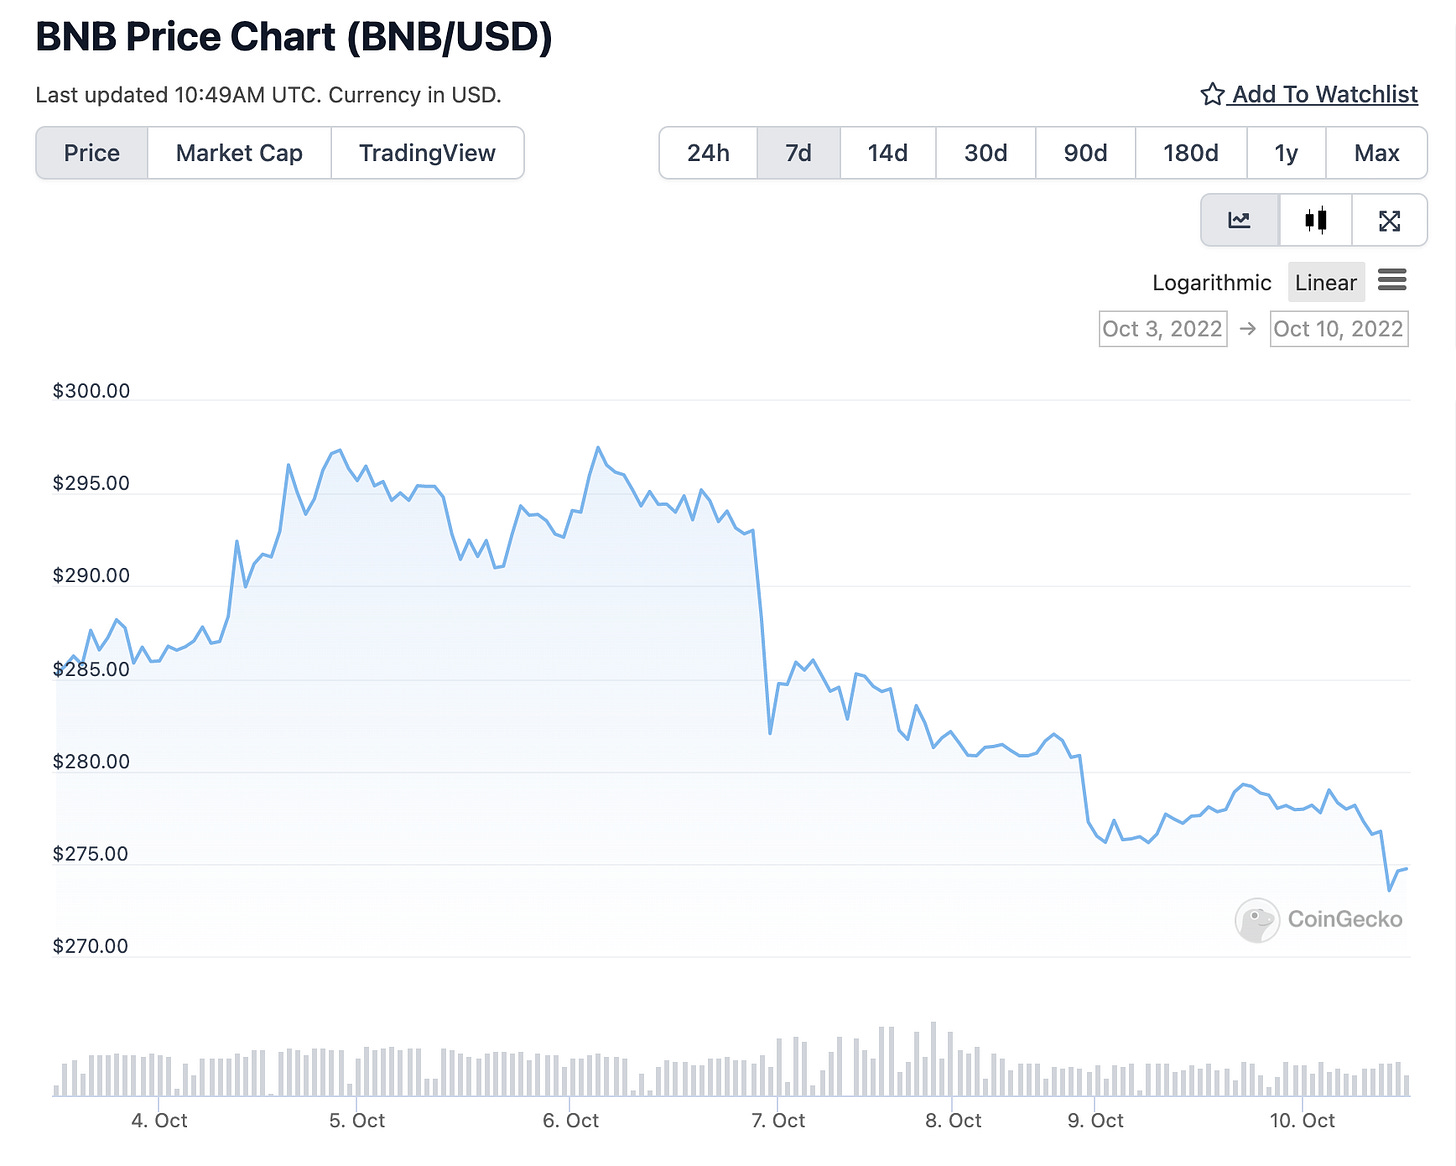Show the 1y time range
This screenshot has height=1166, width=1456.
pyautogui.click(x=1286, y=153)
